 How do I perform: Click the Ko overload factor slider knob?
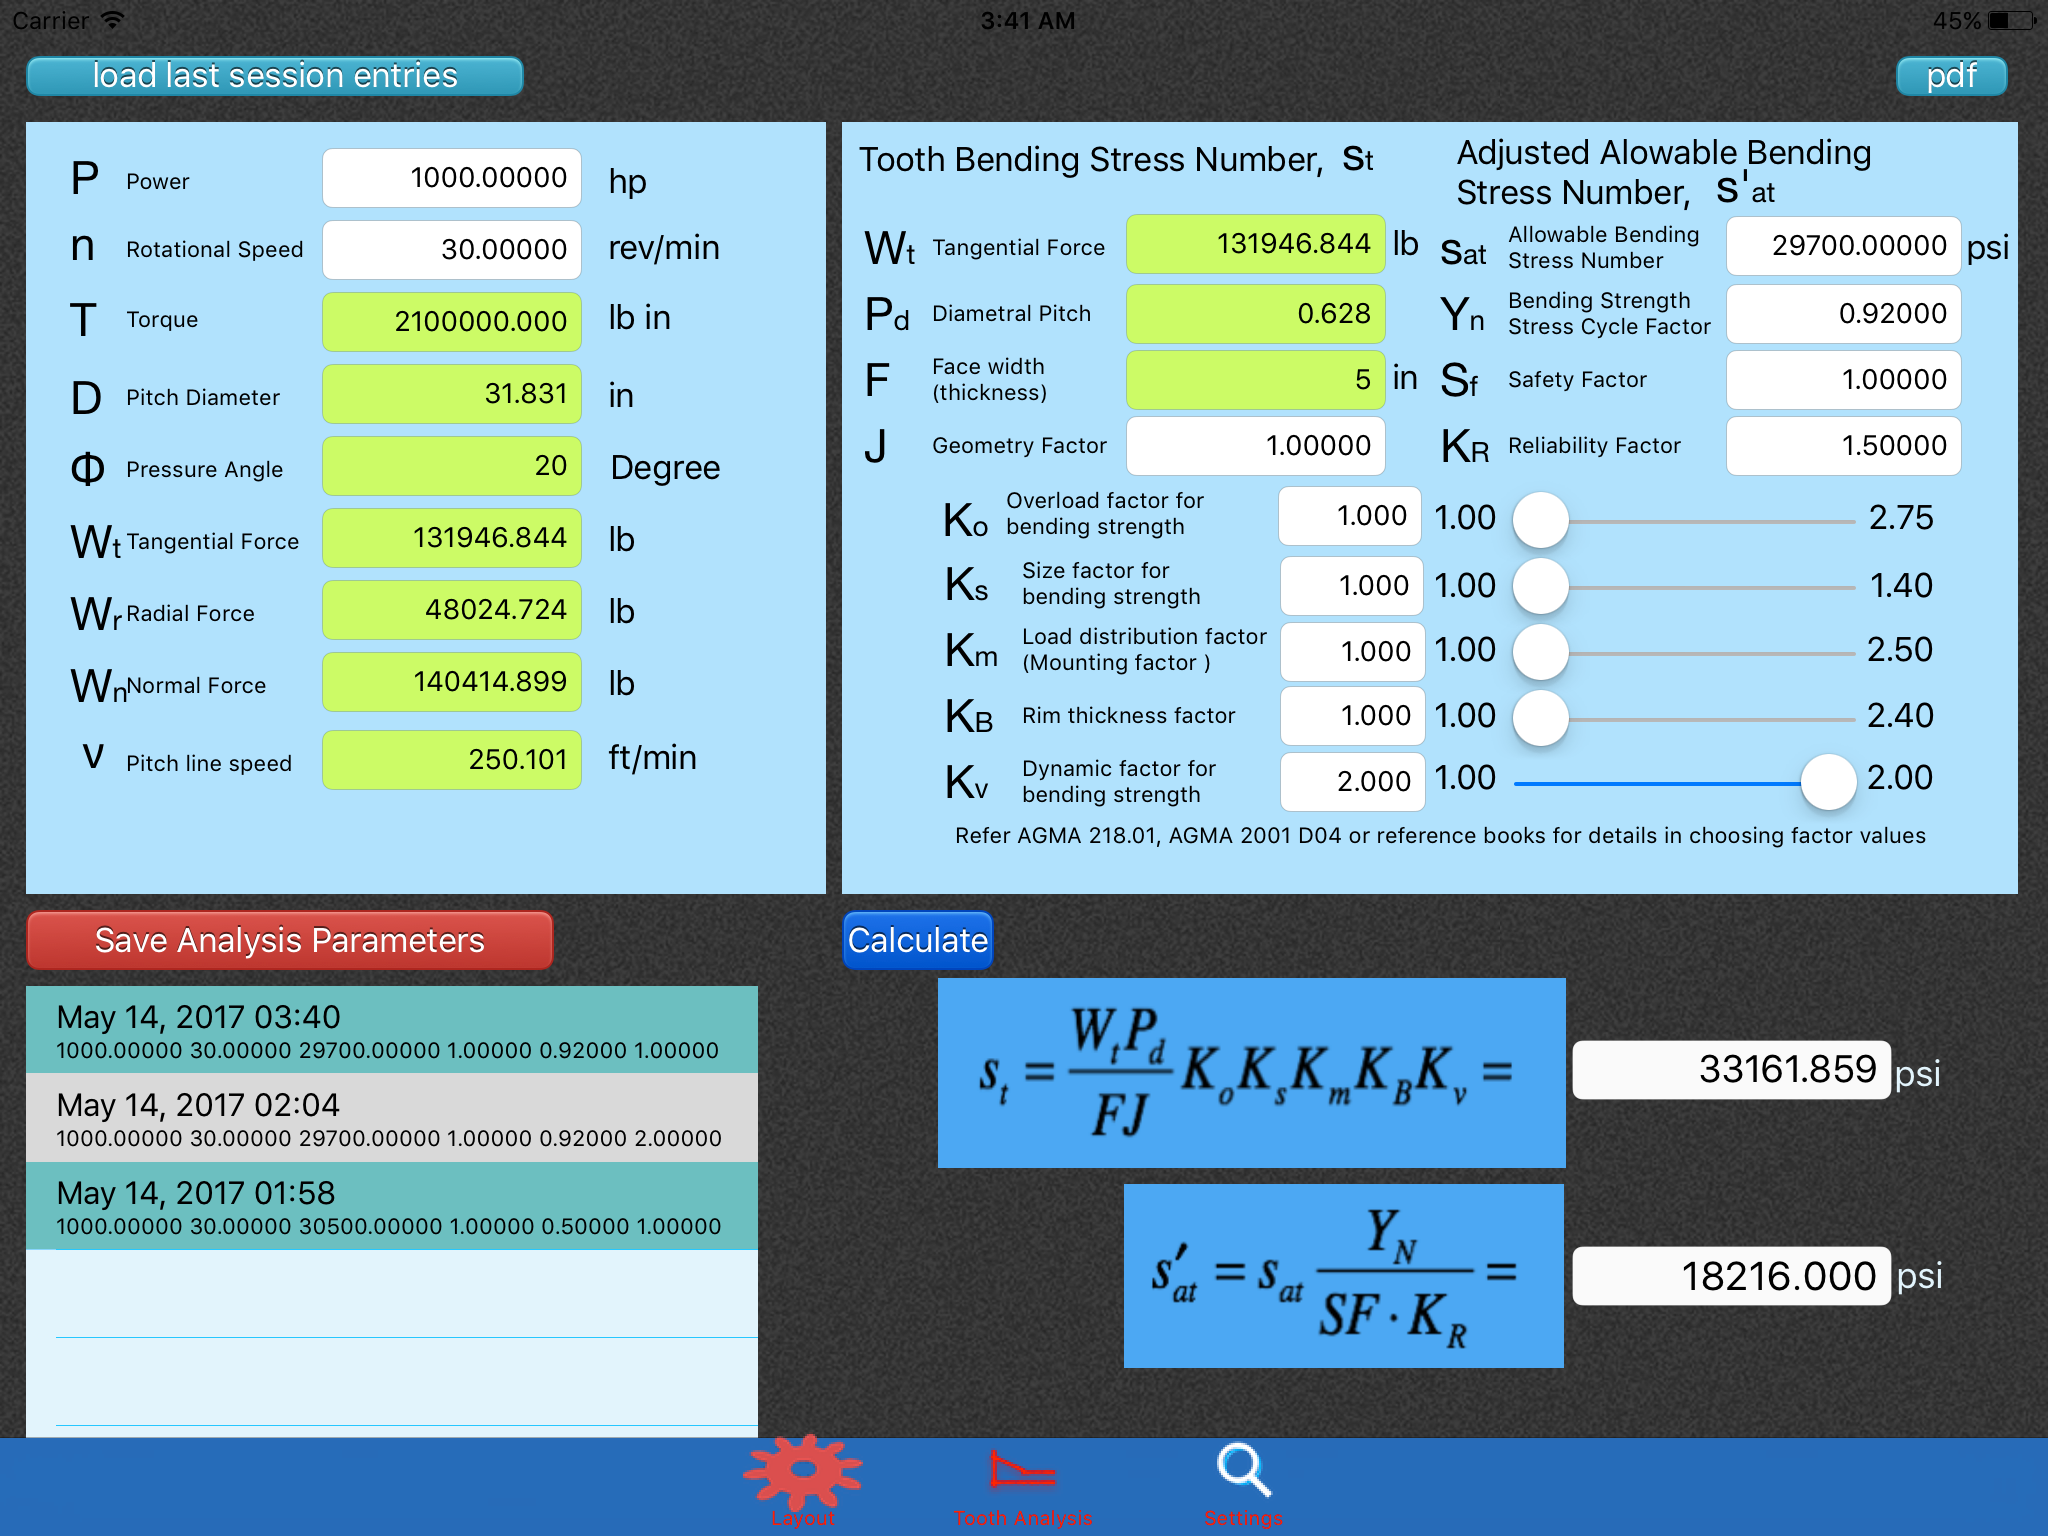click(x=1540, y=520)
